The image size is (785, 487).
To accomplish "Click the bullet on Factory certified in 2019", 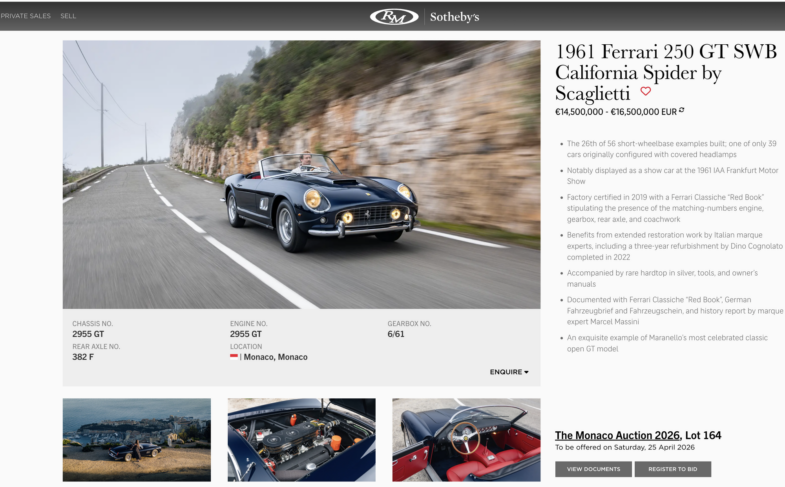I will tap(666, 208).
